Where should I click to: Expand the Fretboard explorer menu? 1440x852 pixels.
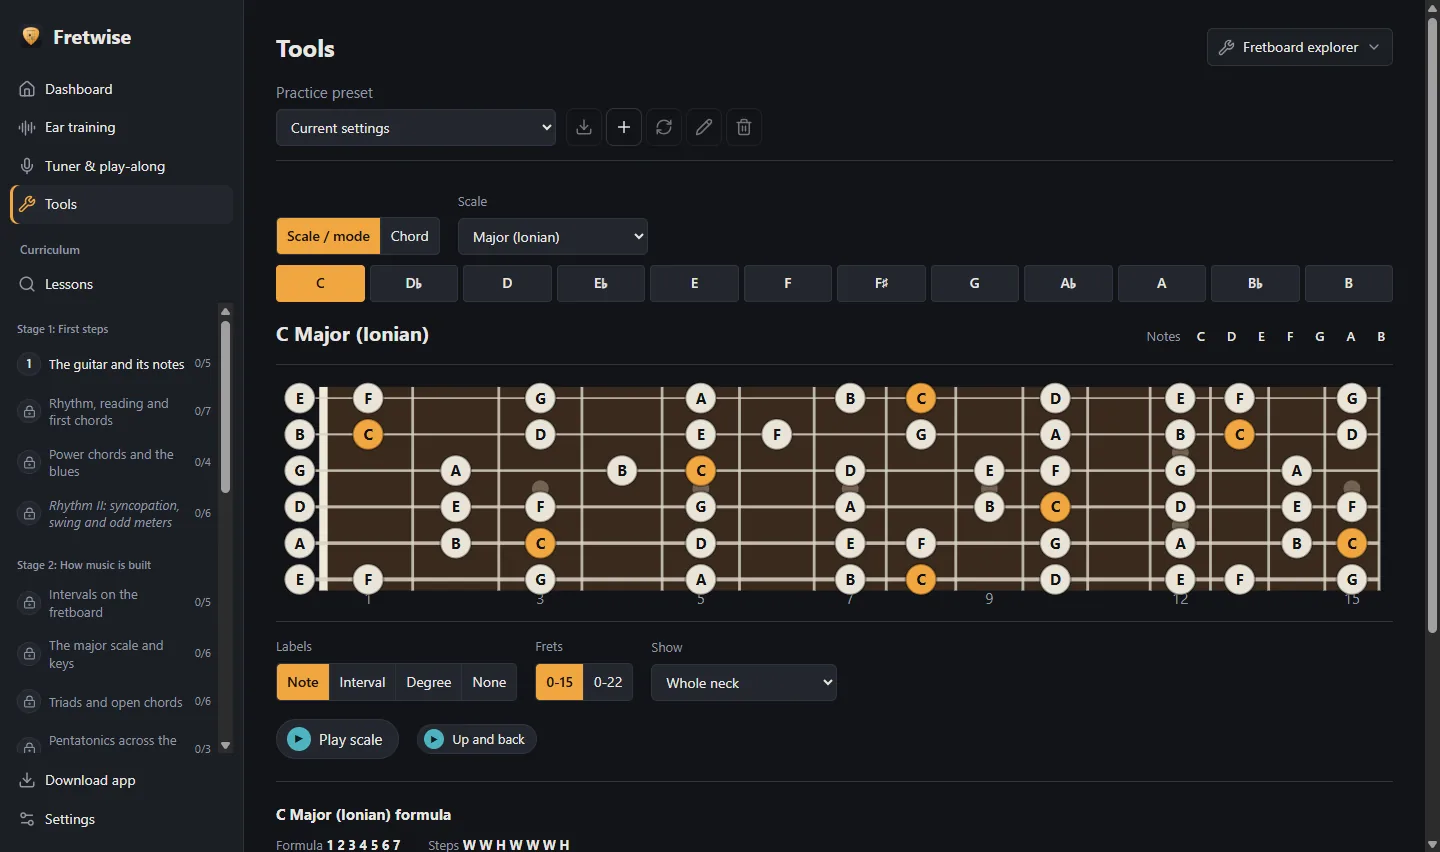click(x=1300, y=47)
